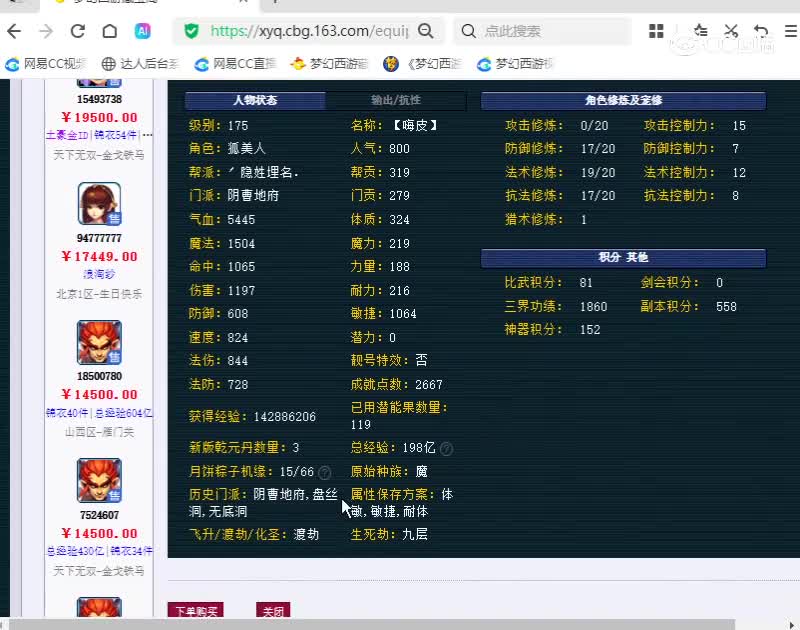Click the scissors screenshot icon in the toolbar
The height and width of the screenshot is (630, 800).
point(731,31)
